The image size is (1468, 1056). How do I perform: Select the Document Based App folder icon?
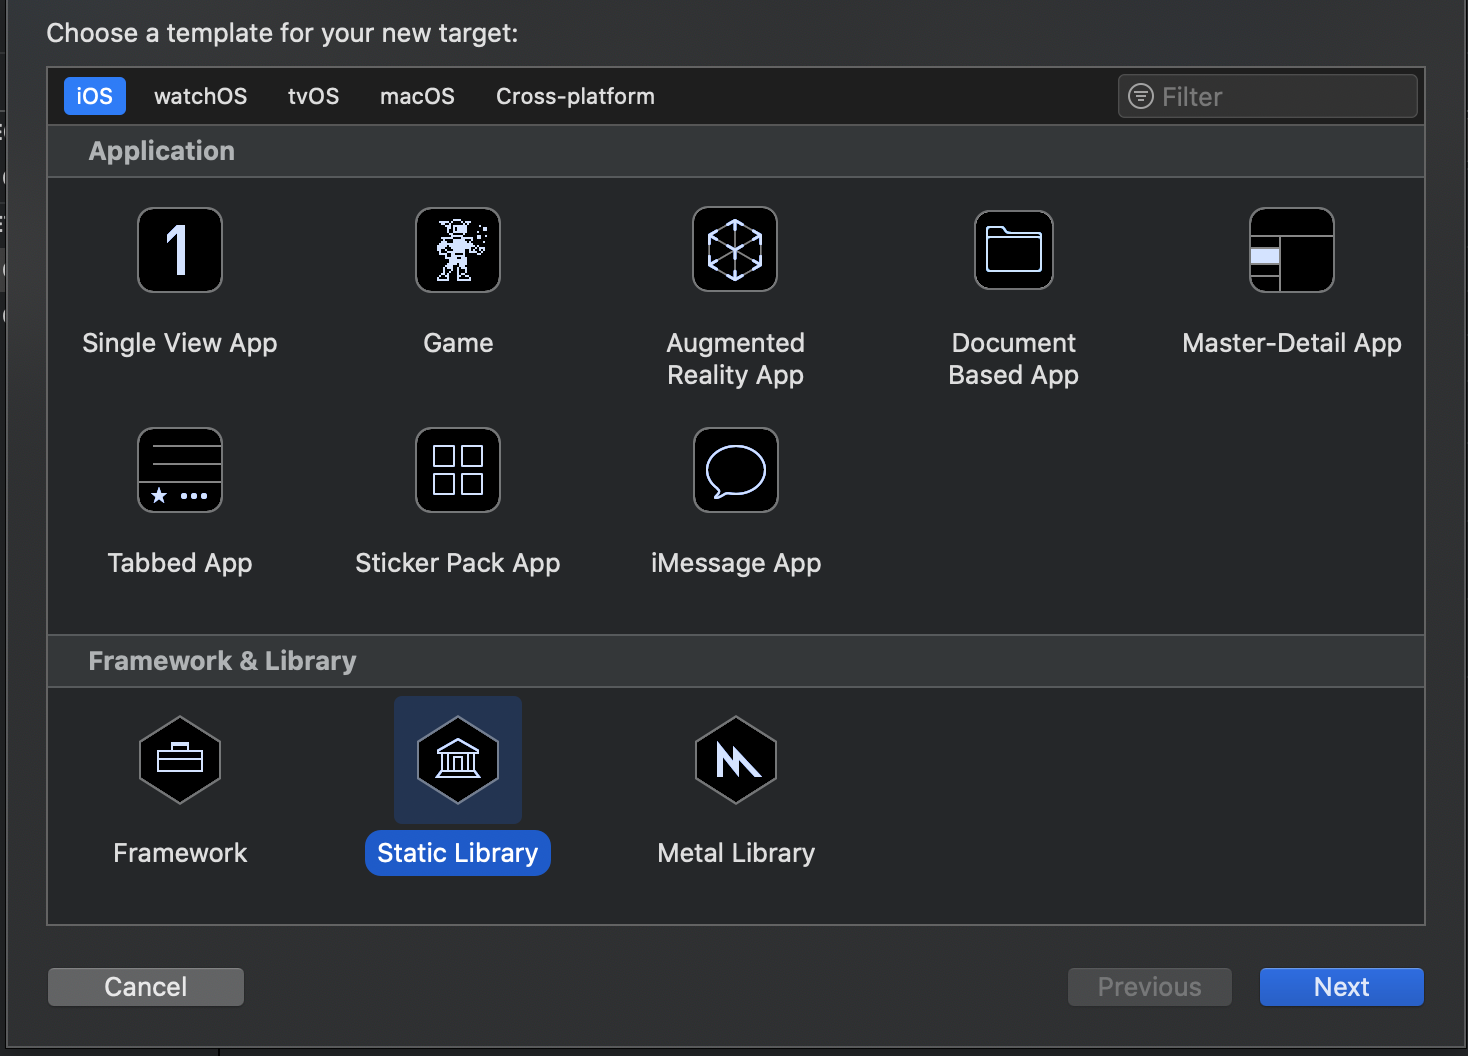click(x=1014, y=250)
